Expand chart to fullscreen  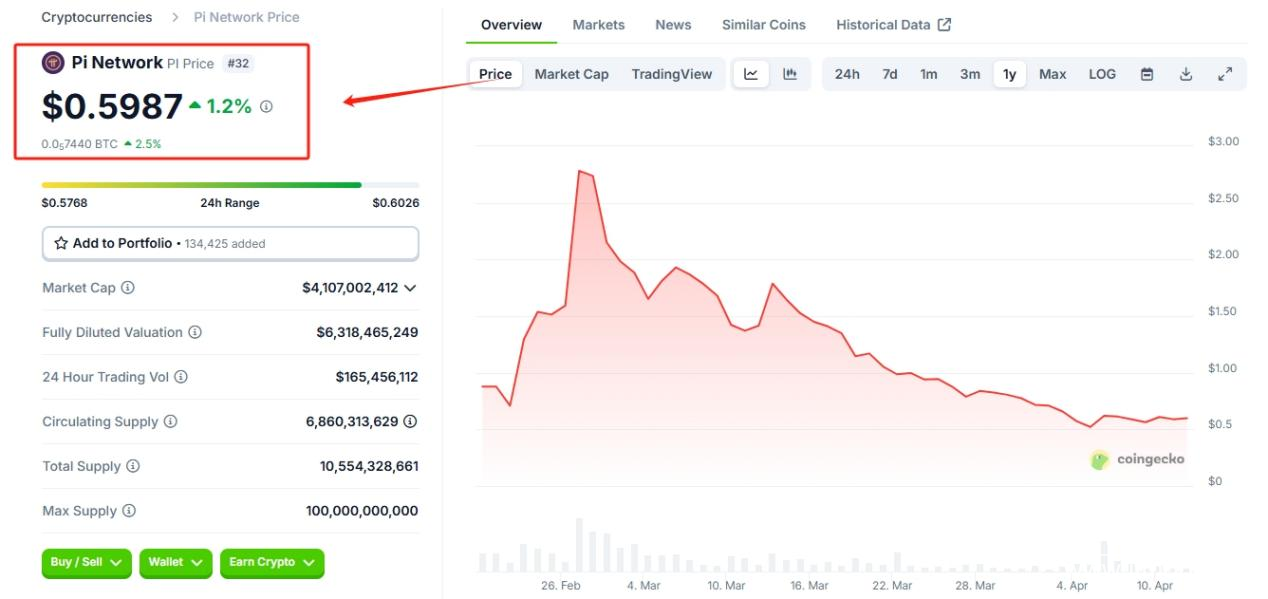coord(1225,74)
